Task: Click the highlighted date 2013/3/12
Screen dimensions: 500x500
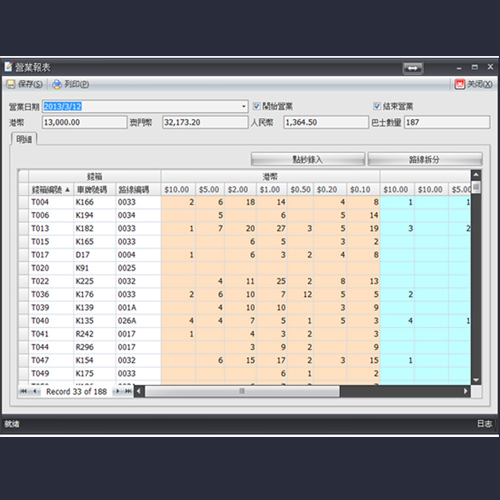Action: (63, 107)
